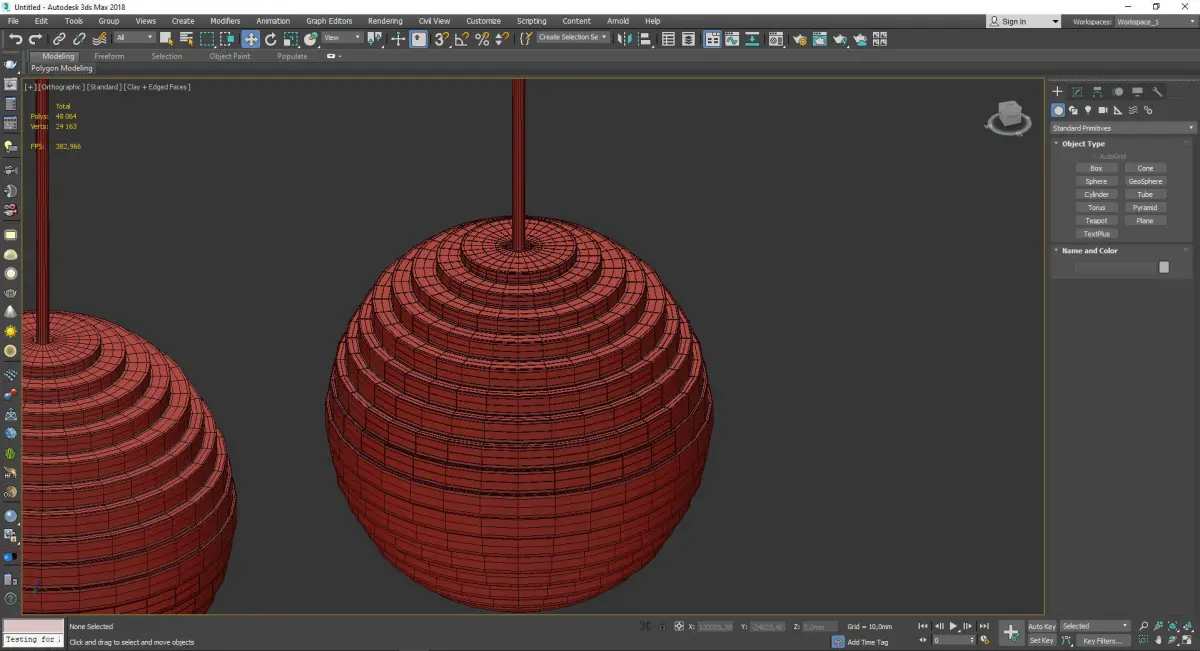
Task: Click the Undo arrow icon
Action: click(15, 39)
